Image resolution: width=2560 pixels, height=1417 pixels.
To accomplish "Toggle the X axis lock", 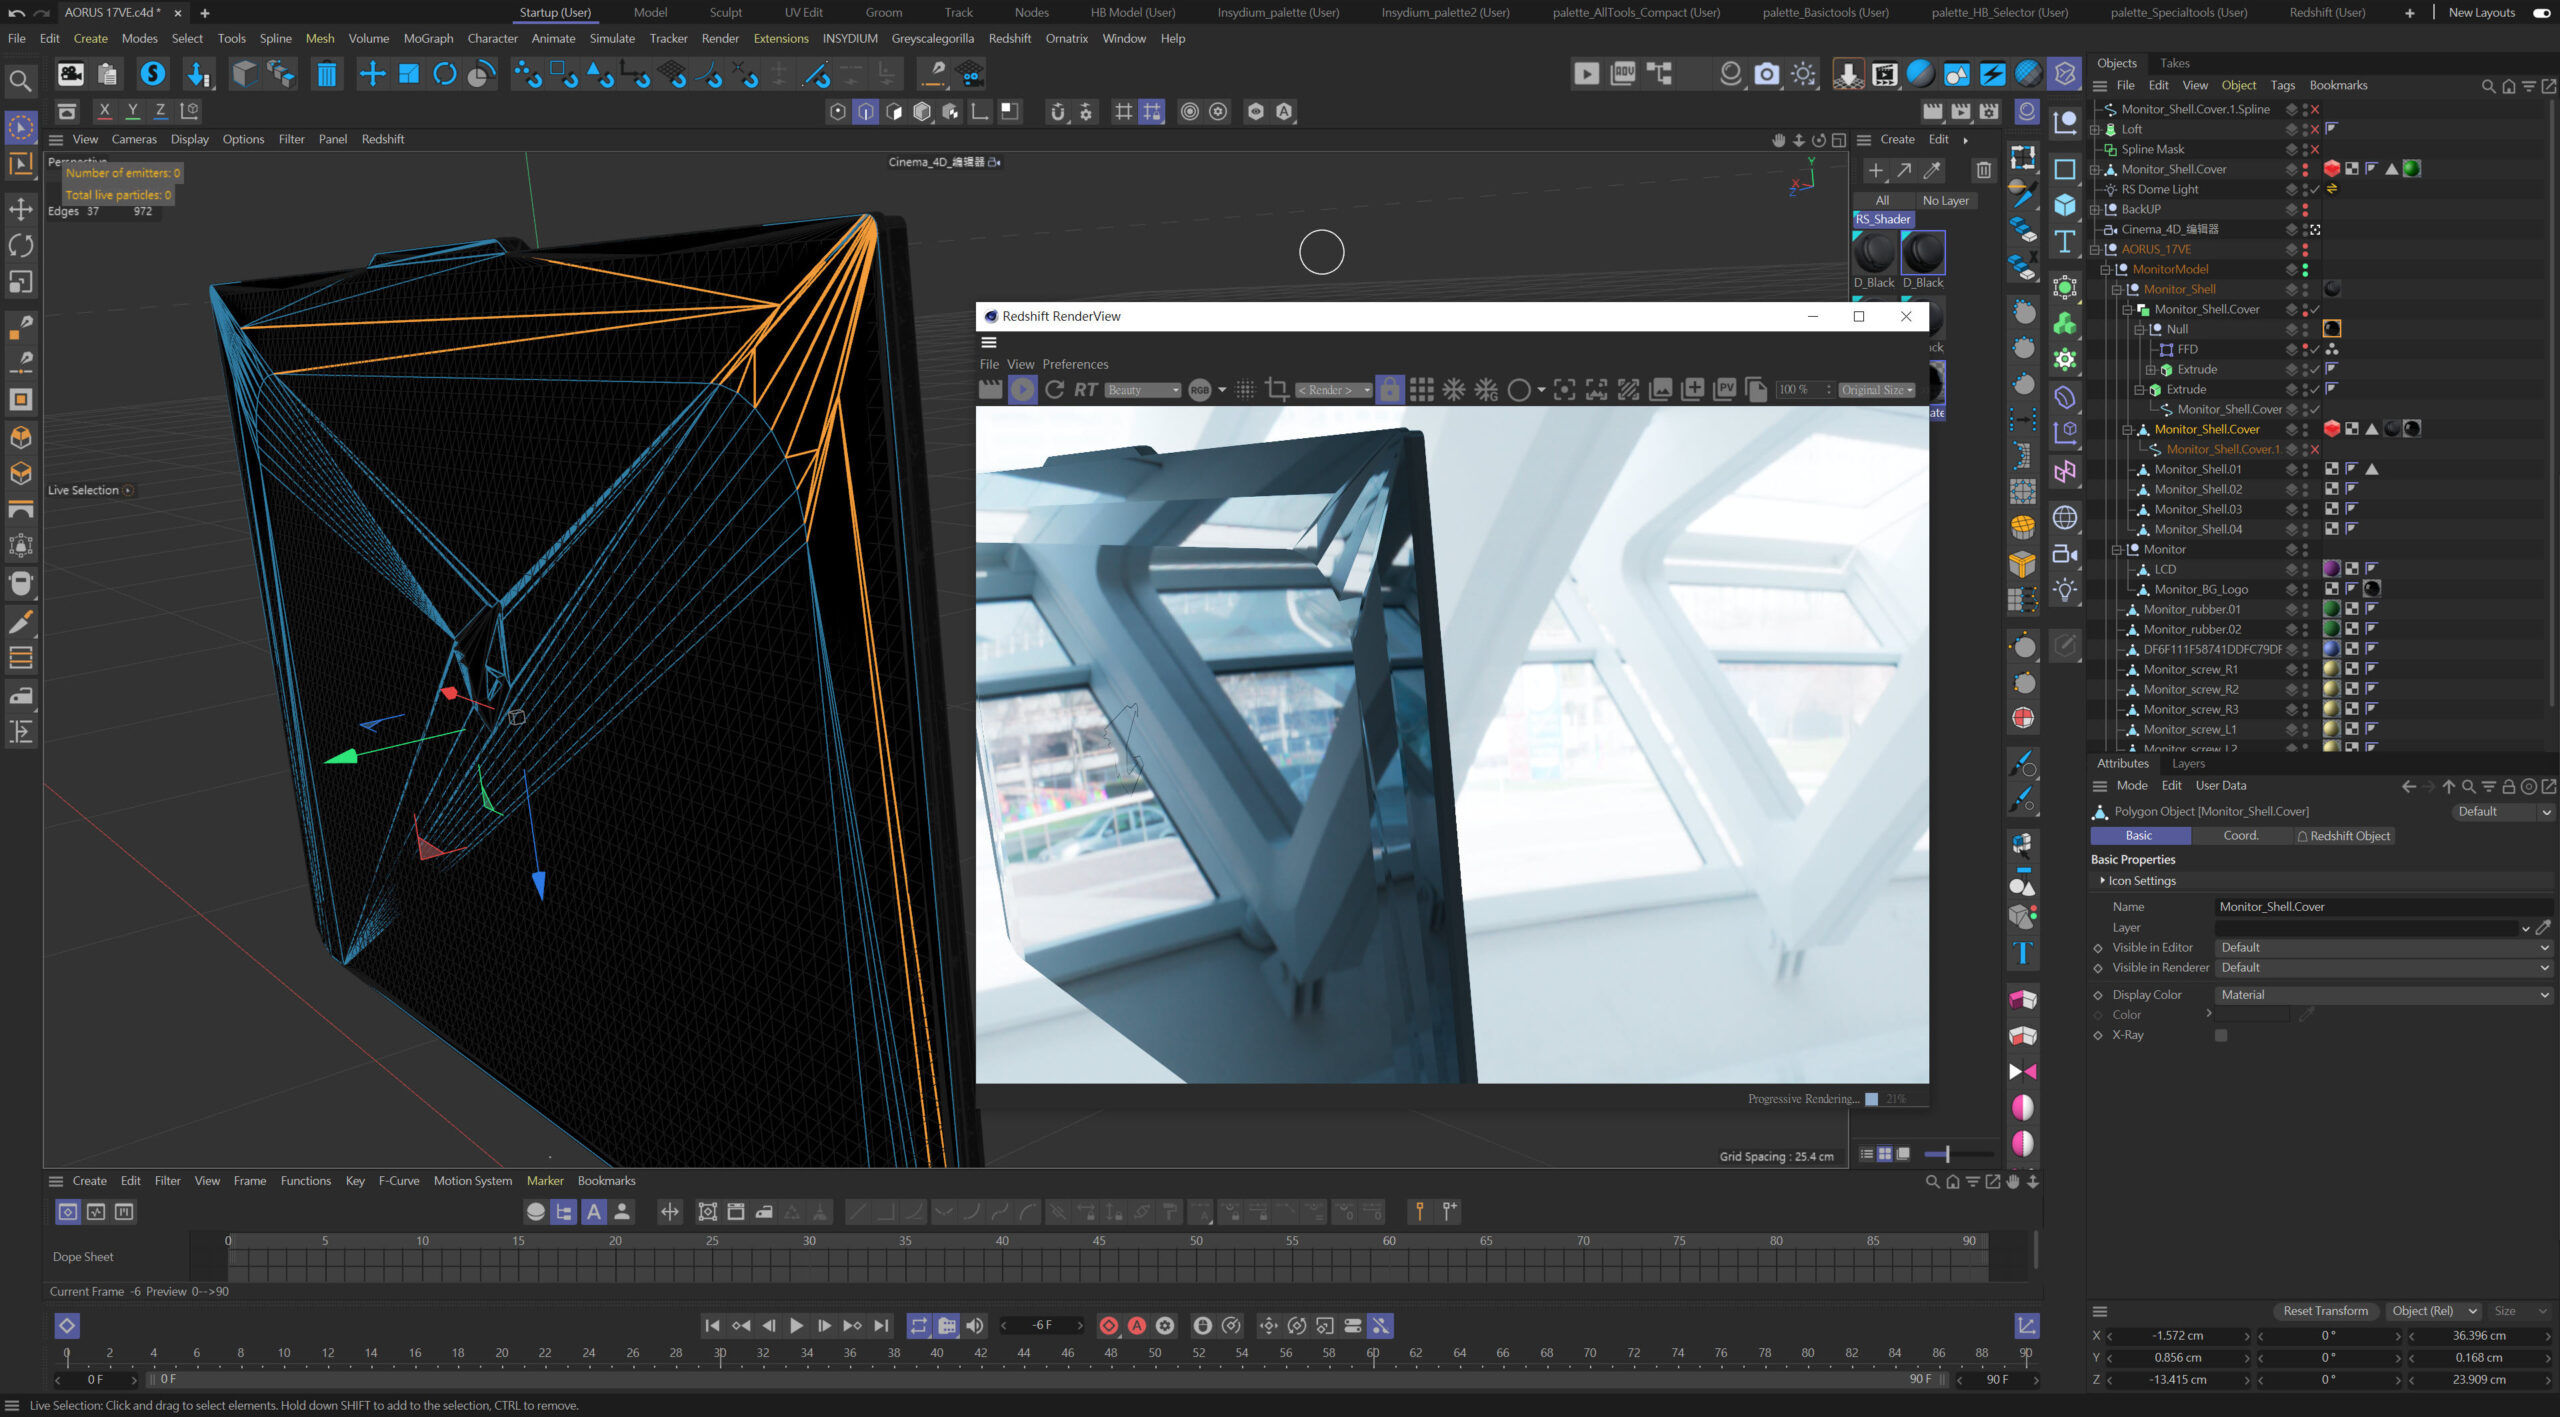I will click(x=104, y=111).
